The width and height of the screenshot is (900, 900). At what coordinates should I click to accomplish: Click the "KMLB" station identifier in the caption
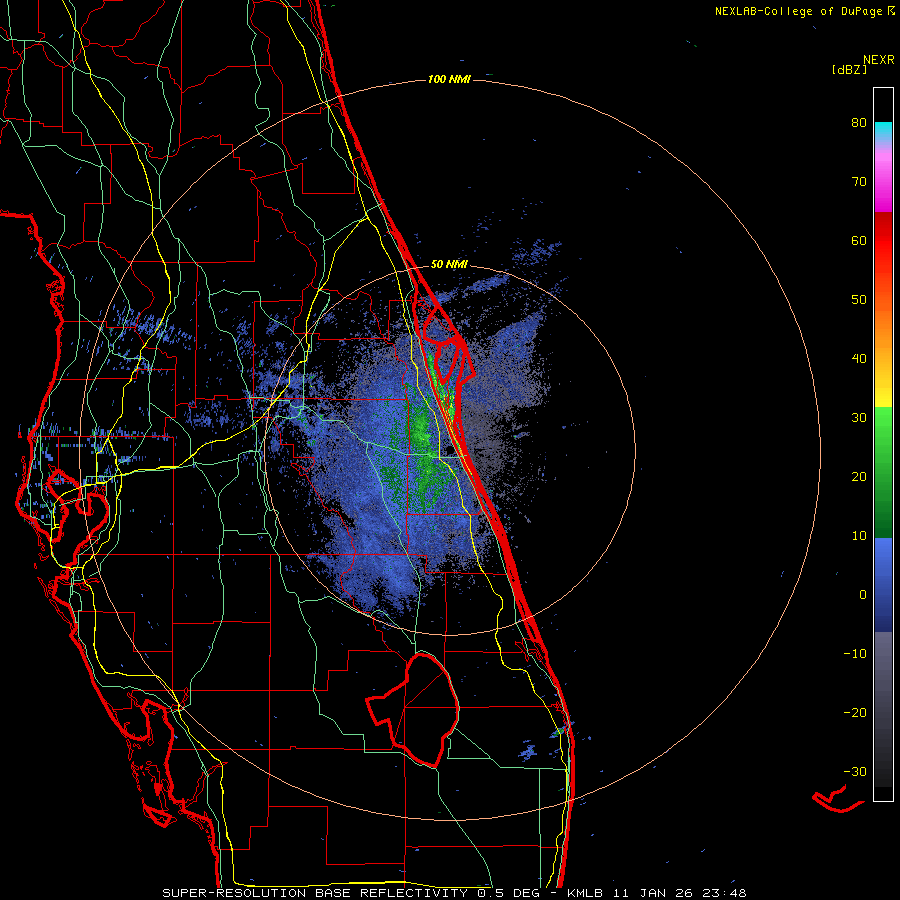[x=584, y=893]
